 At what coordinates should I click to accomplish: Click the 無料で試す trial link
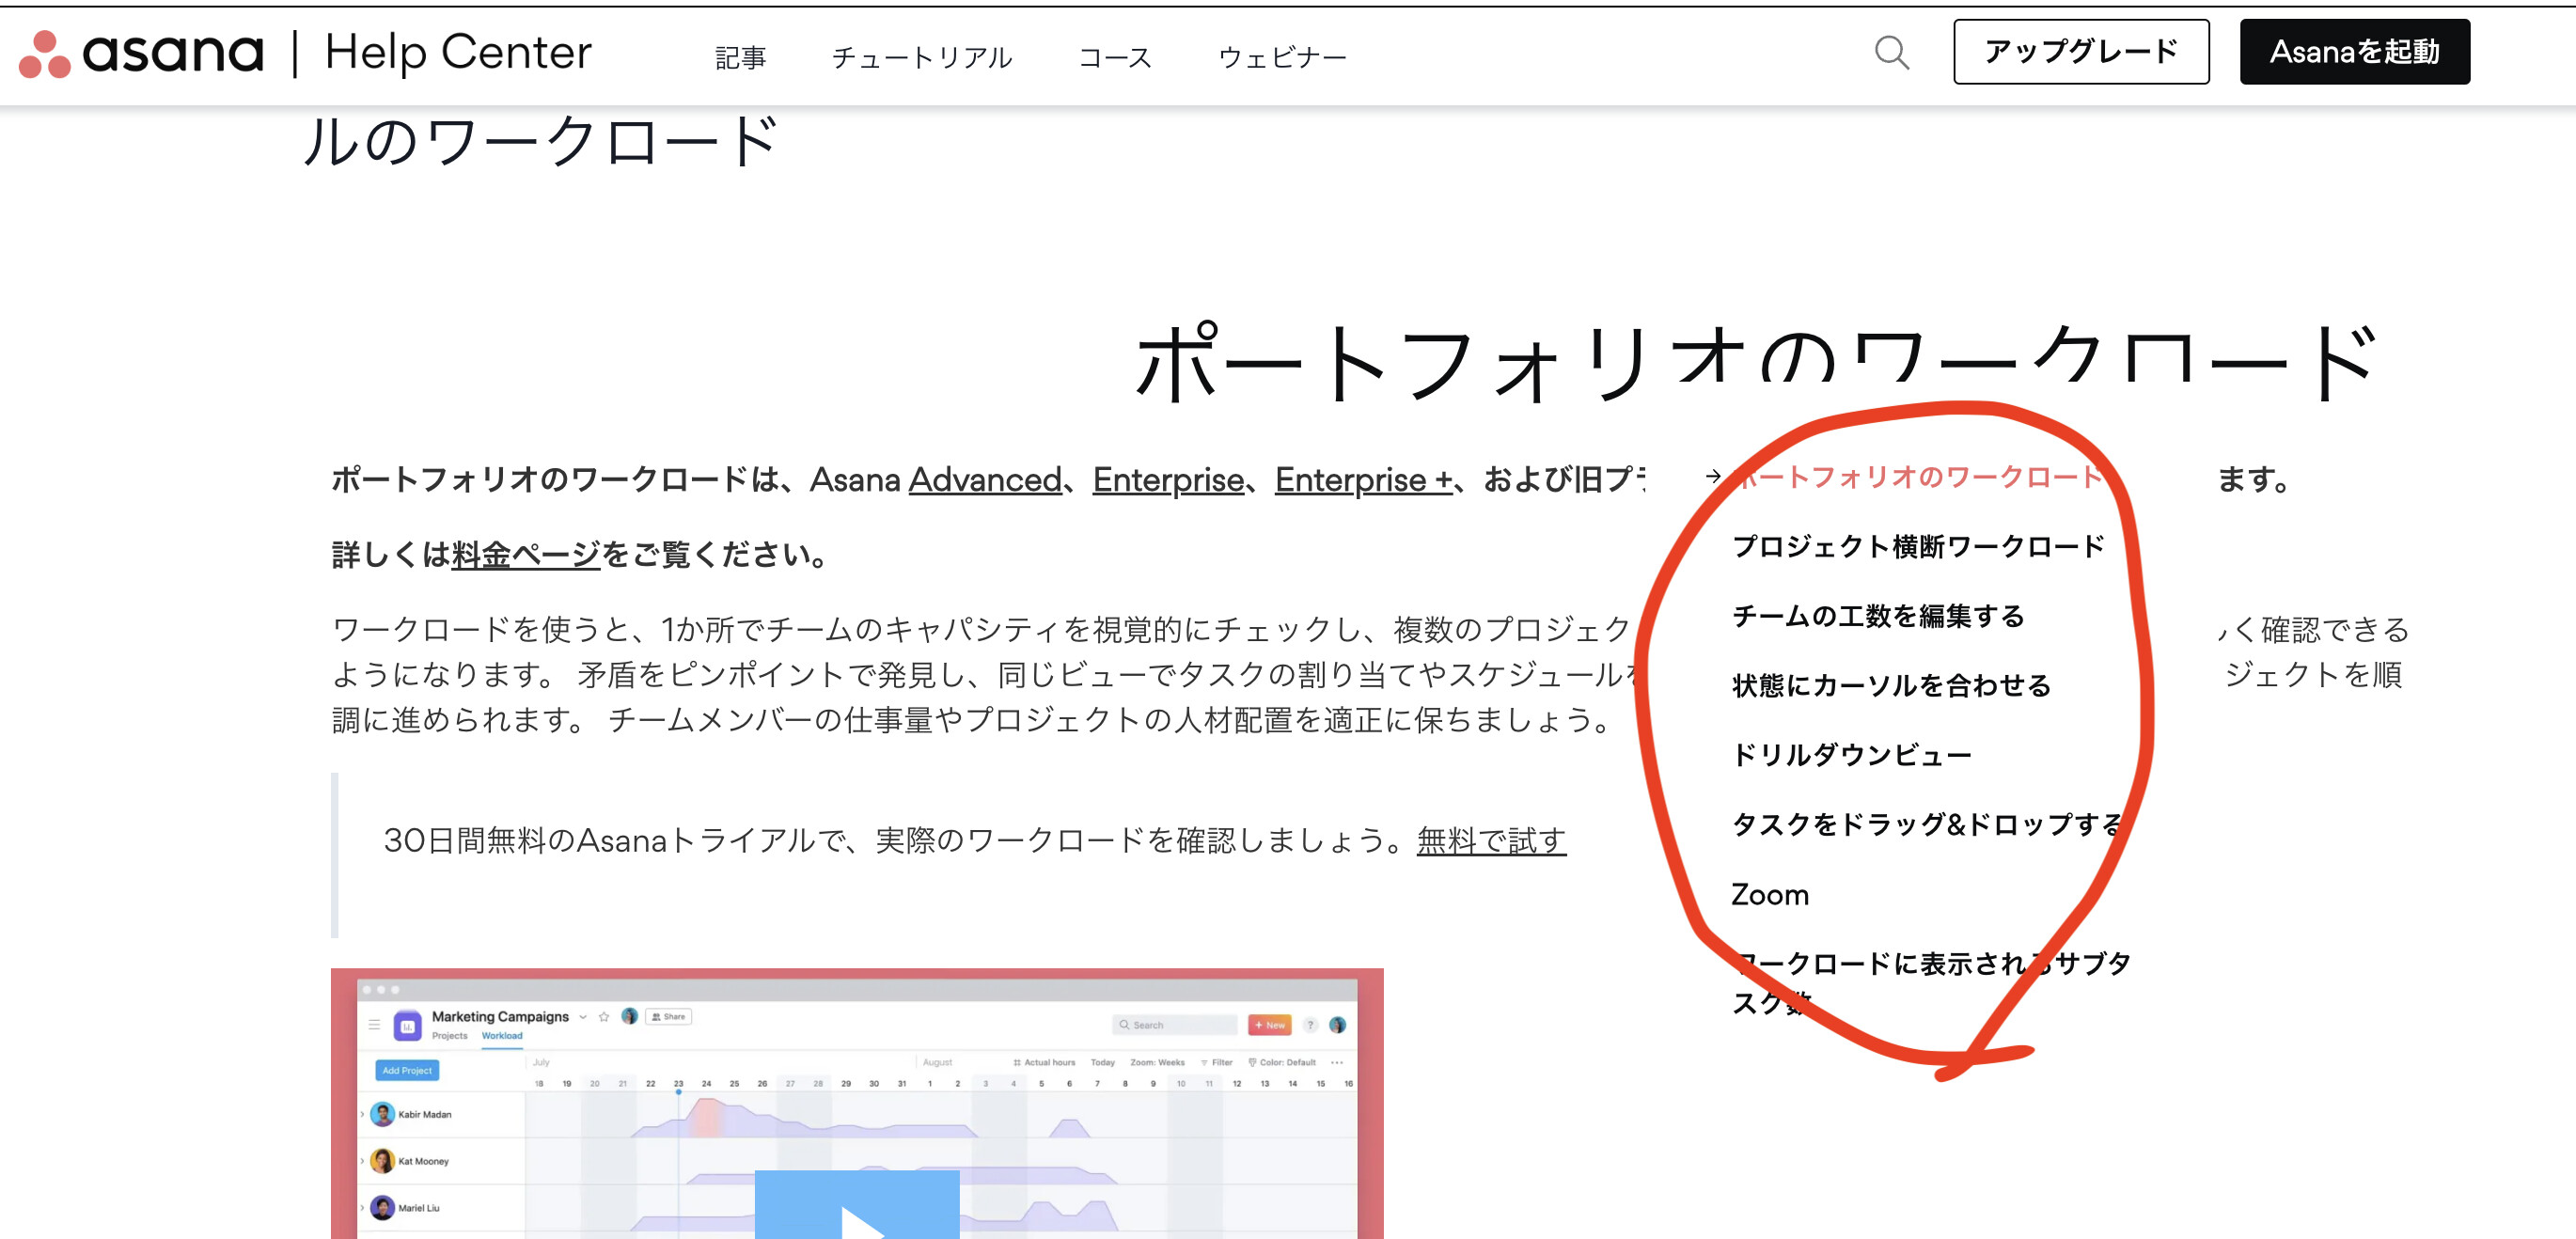(1491, 840)
